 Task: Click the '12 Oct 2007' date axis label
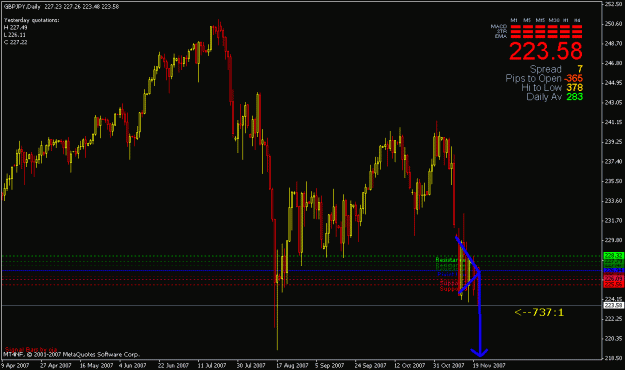410,365
